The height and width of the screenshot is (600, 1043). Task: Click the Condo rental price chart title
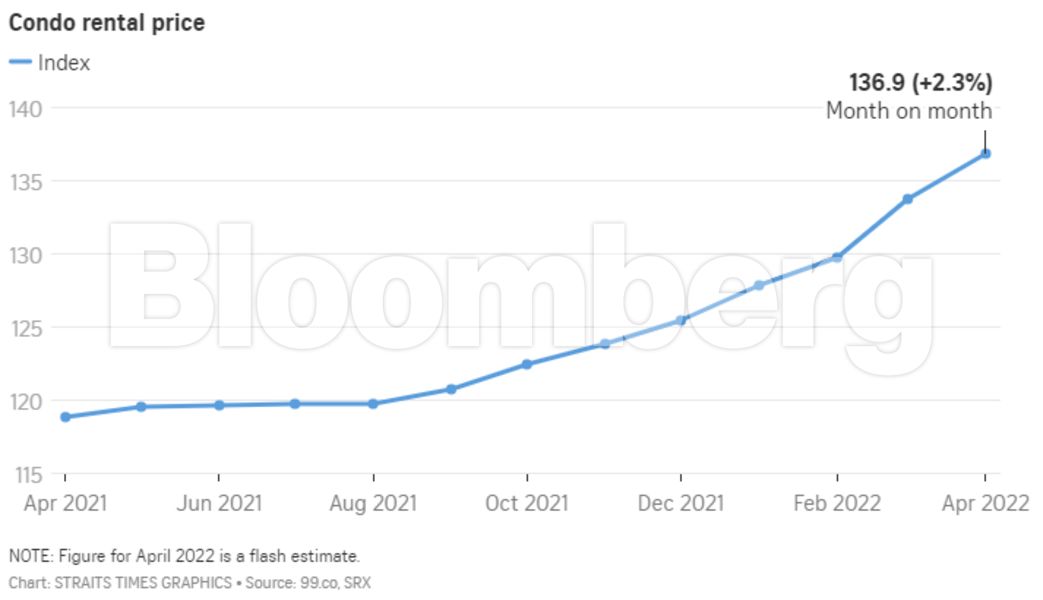coord(107,22)
